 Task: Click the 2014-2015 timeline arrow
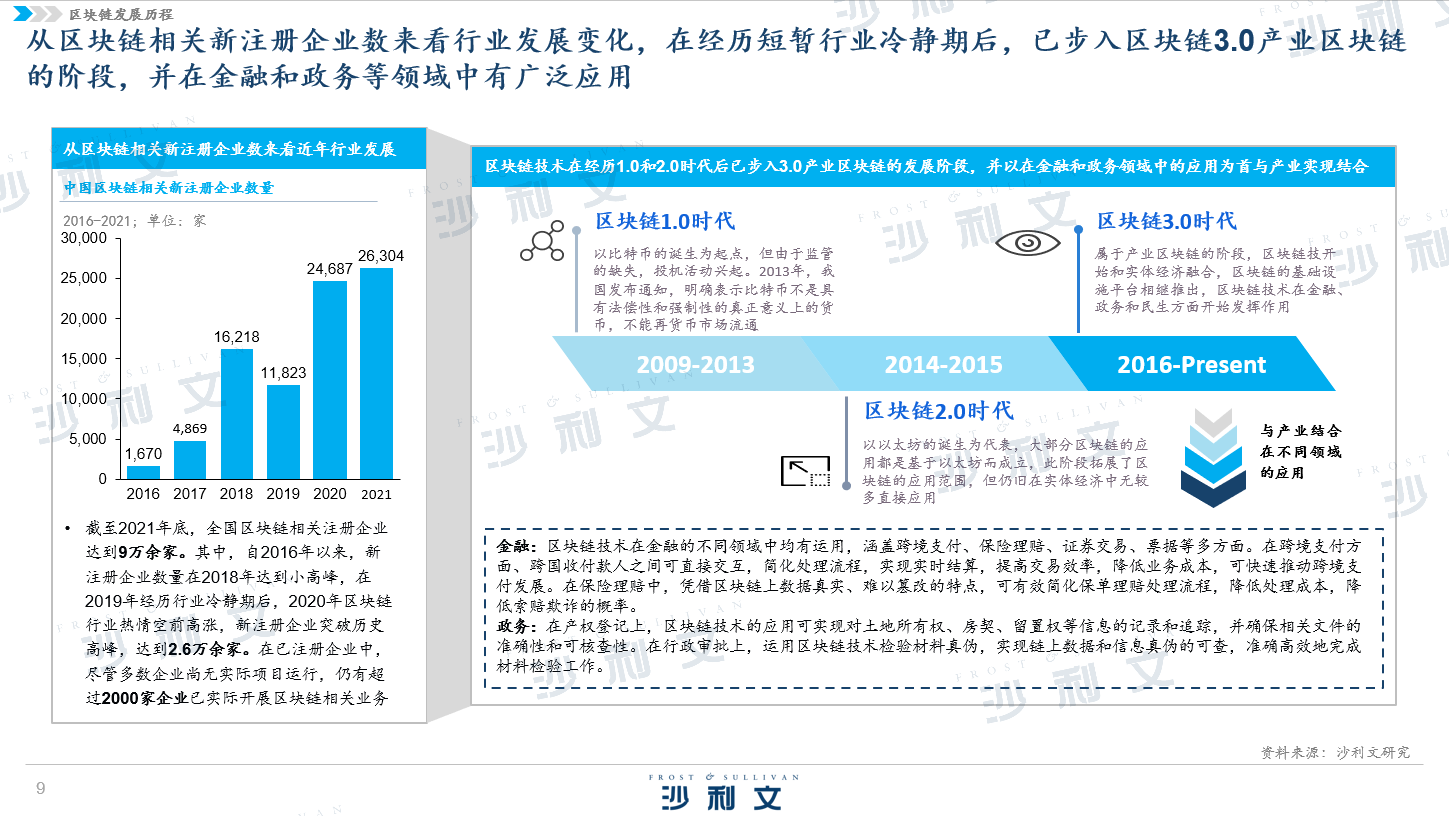[x=943, y=364]
